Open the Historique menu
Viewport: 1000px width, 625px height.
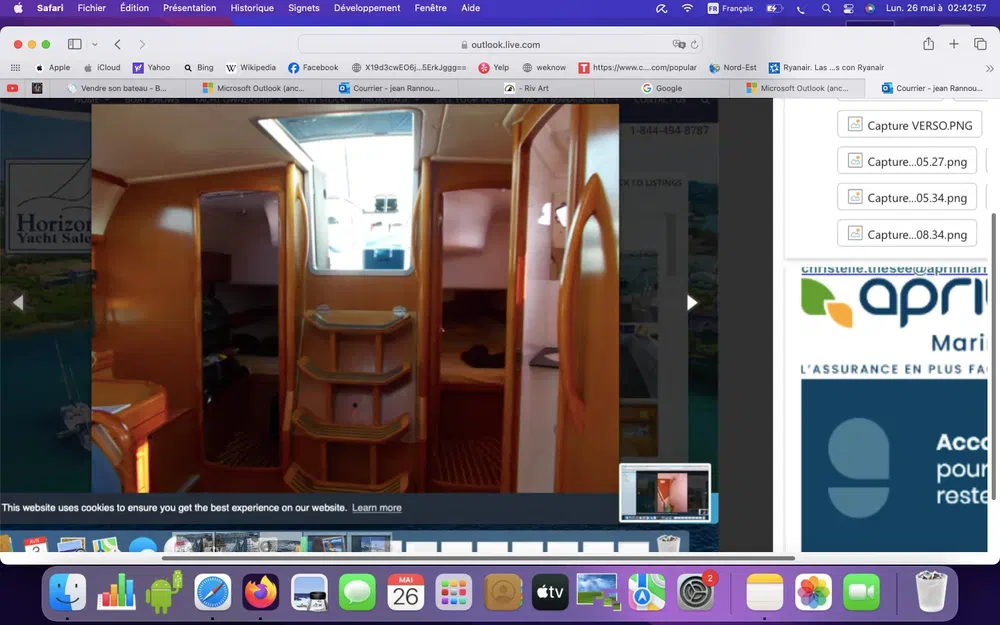(251, 8)
